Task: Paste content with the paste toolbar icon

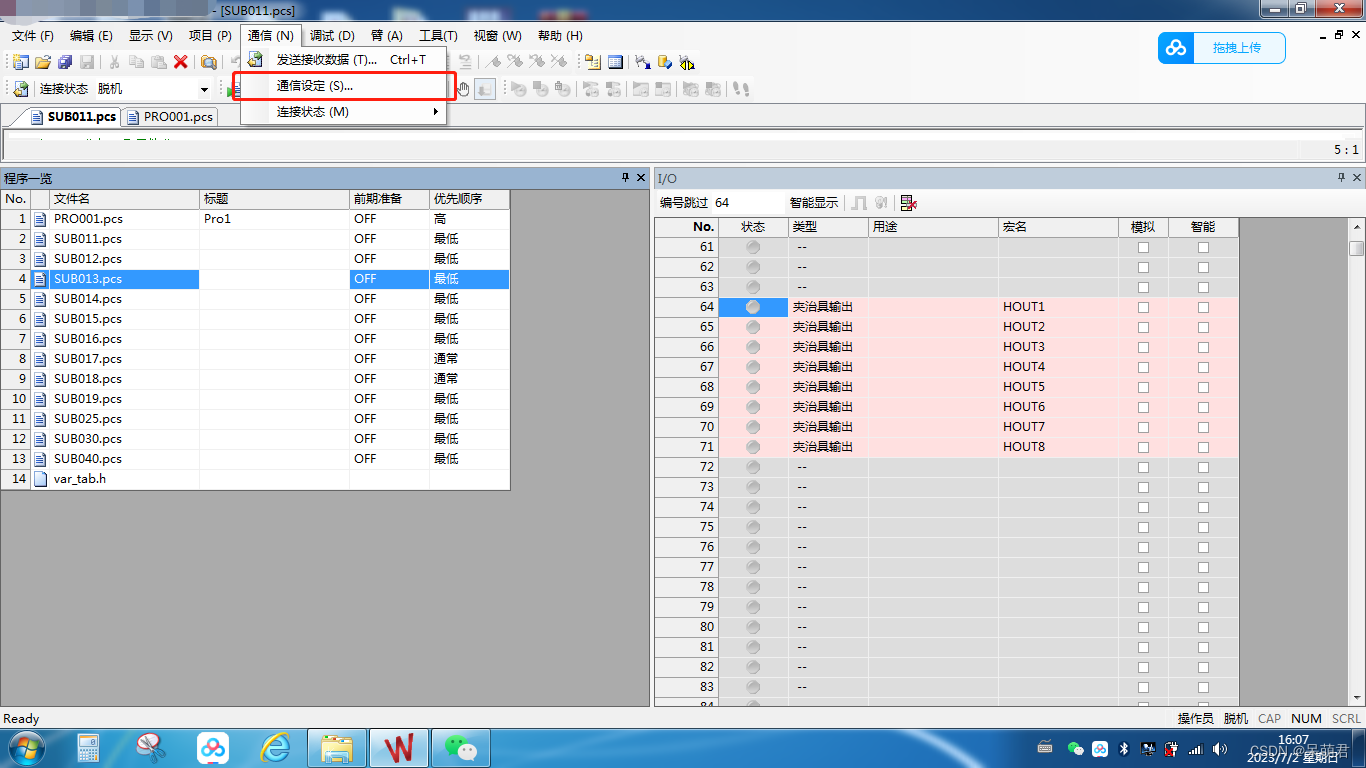Action: (x=157, y=61)
